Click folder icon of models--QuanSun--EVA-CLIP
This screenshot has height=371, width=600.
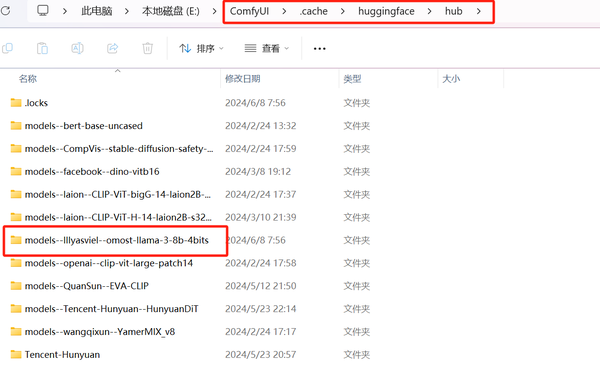(x=16, y=286)
